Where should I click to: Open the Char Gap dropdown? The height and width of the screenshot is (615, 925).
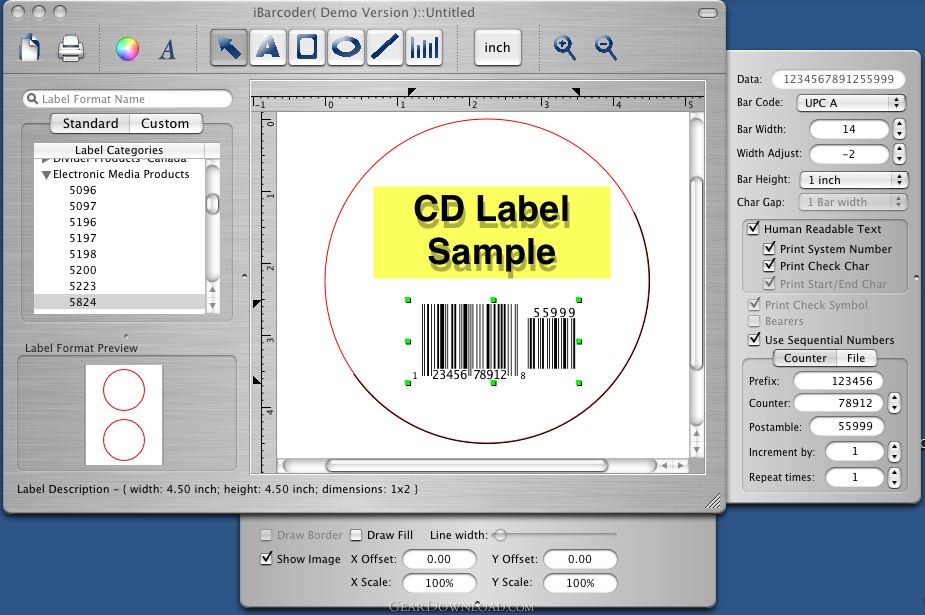pos(852,202)
